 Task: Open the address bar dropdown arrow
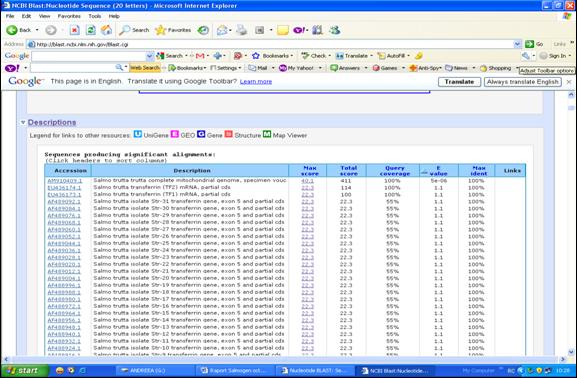[x=517, y=44]
